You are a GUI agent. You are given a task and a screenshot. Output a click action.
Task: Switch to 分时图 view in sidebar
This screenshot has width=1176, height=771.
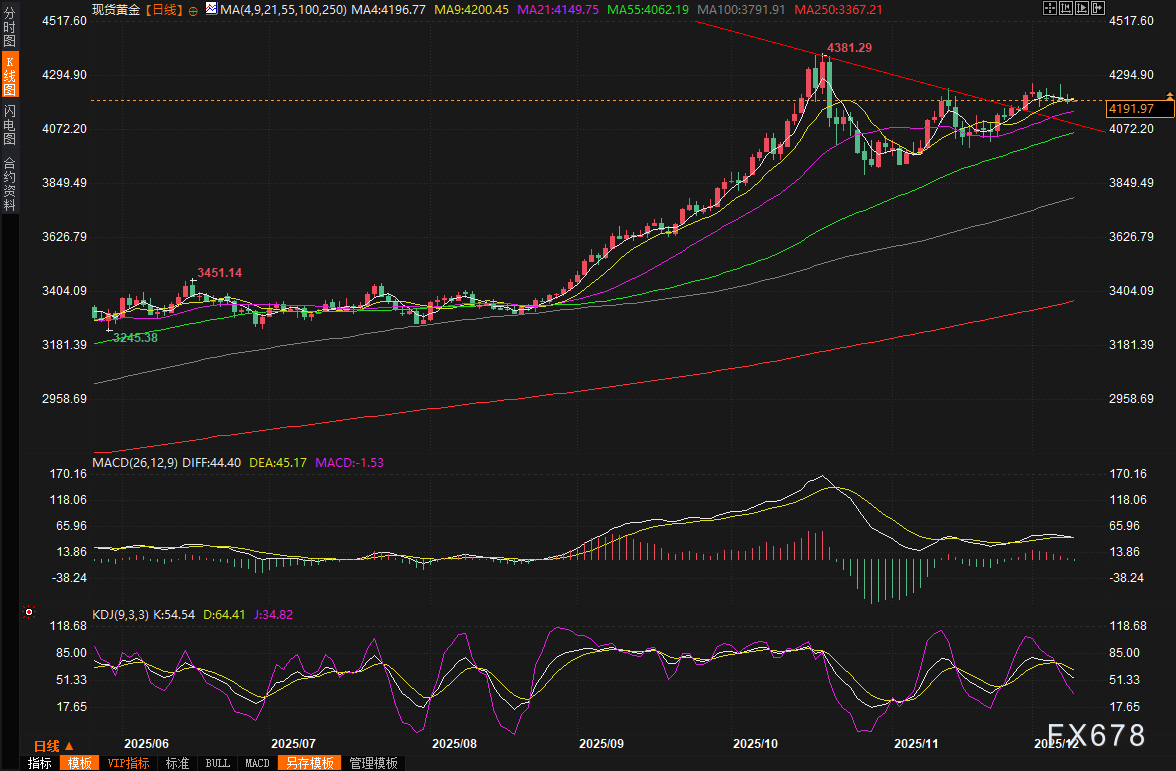click(x=10, y=27)
